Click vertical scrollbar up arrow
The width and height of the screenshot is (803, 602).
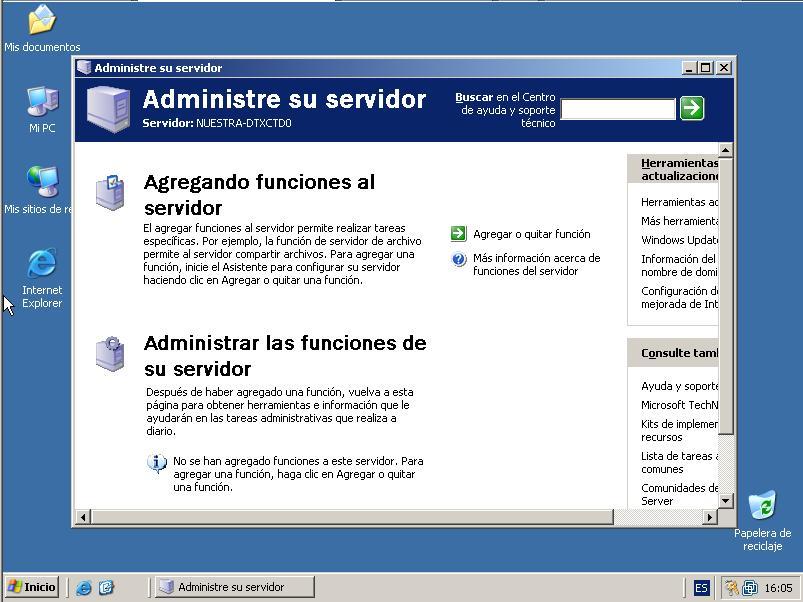click(x=725, y=150)
